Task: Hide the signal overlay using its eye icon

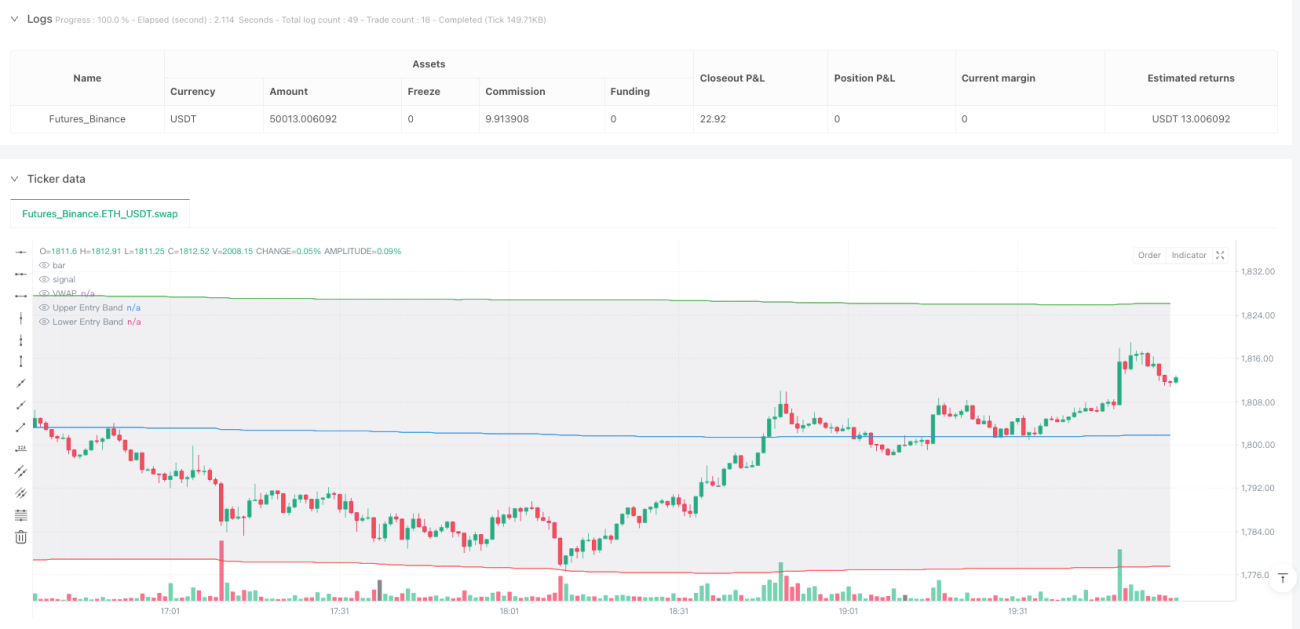Action: (44, 279)
